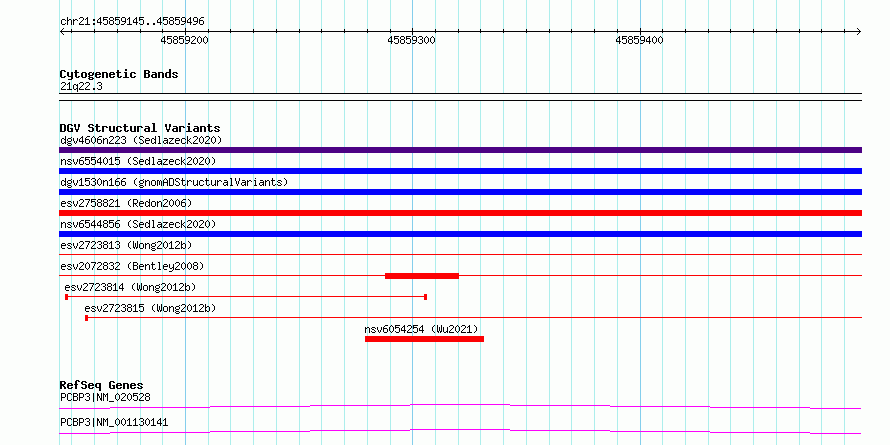Open variant esv2723815 (Wong2012b) label

tap(150, 308)
